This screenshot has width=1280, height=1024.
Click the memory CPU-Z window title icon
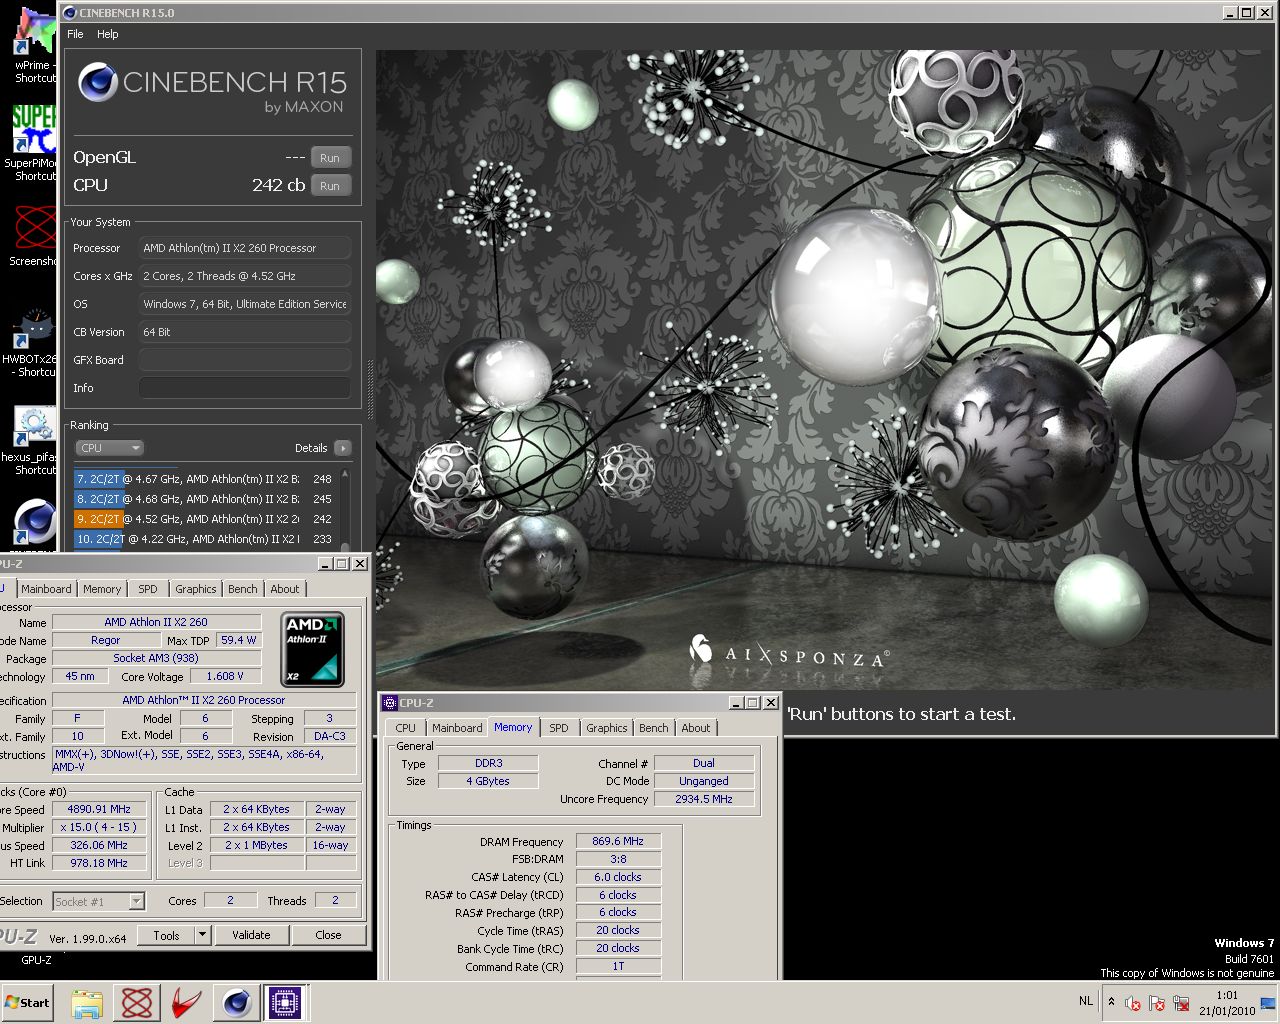[391, 703]
